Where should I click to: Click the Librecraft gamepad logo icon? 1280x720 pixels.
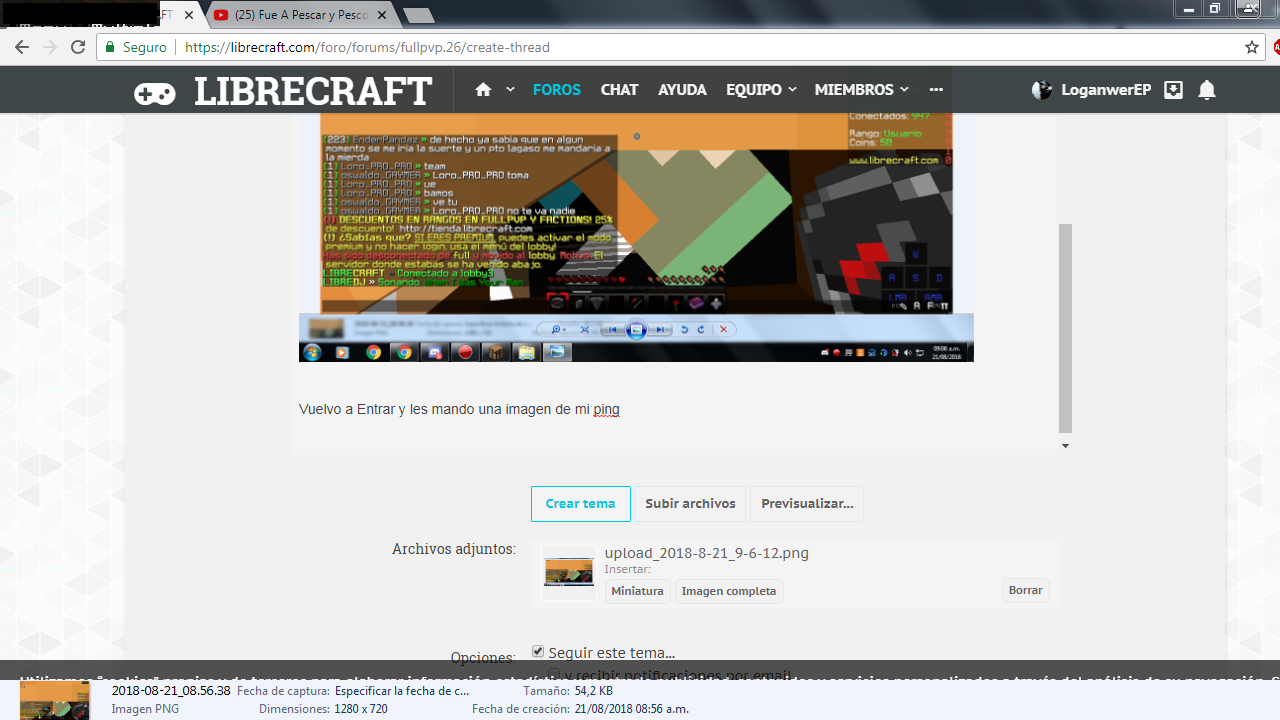[155, 92]
